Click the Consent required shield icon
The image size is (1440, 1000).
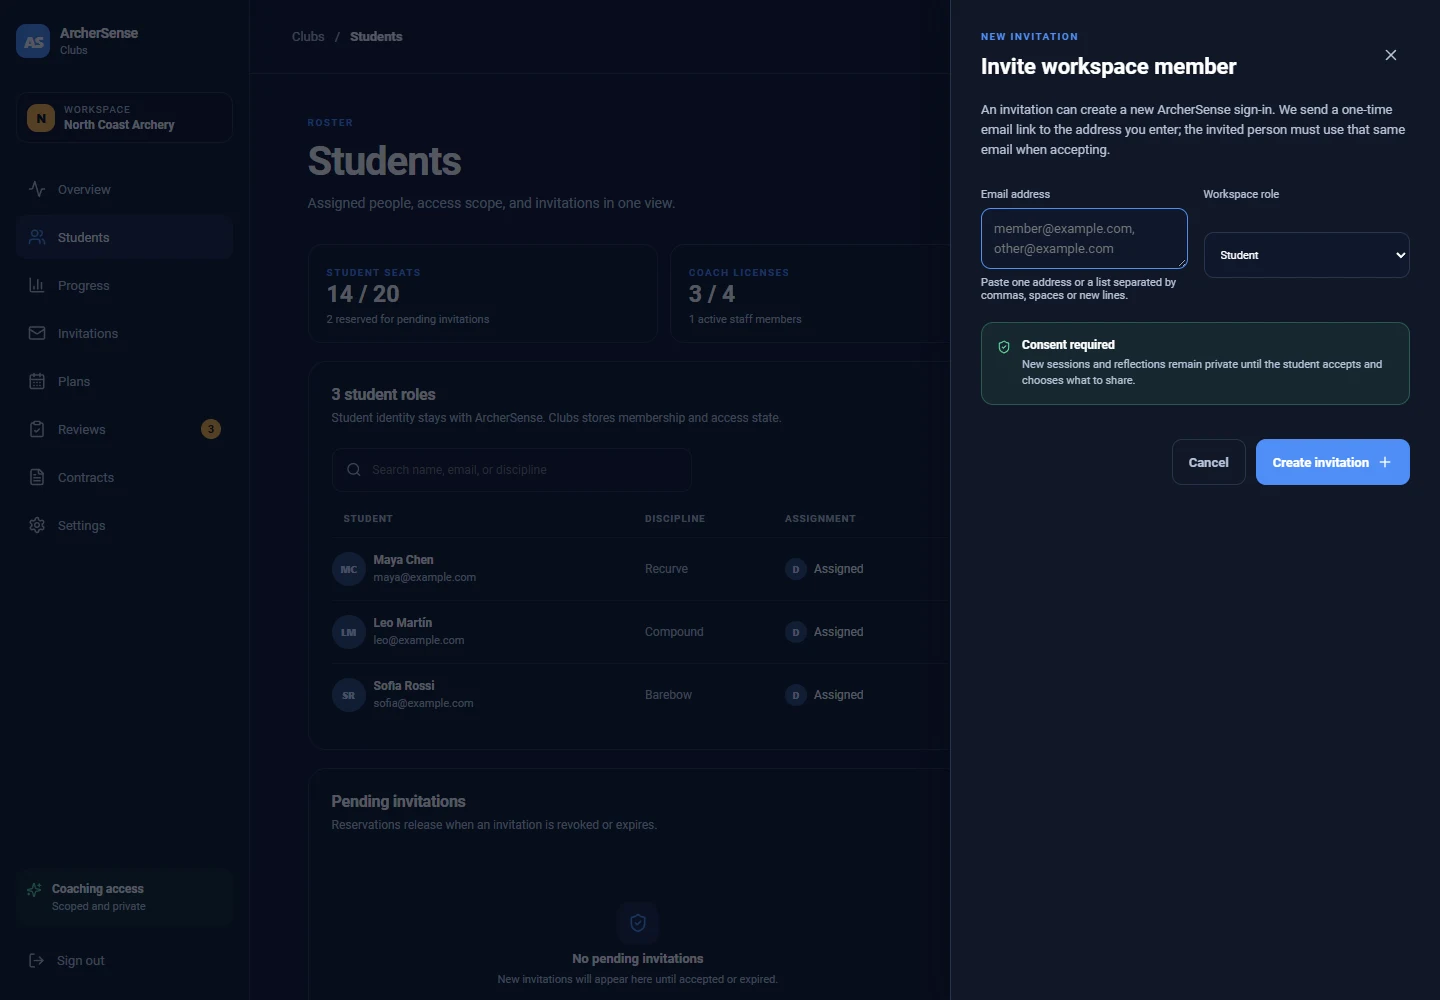tap(1004, 347)
